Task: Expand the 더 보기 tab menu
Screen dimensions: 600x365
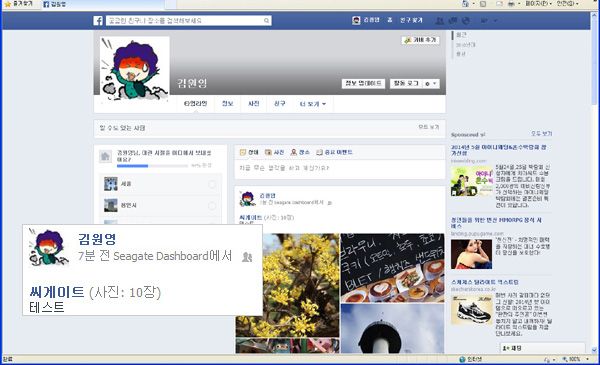Action: pyautogui.click(x=313, y=104)
